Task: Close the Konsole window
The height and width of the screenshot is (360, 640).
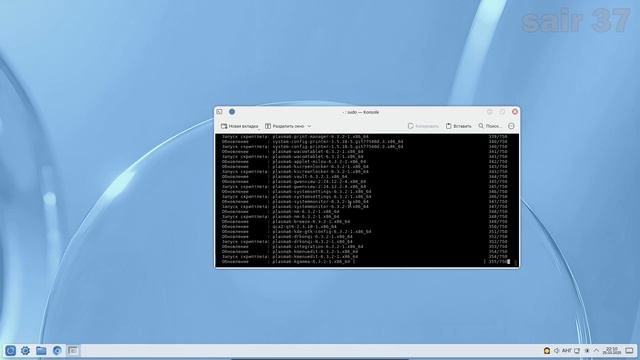Action: click(x=515, y=112)
